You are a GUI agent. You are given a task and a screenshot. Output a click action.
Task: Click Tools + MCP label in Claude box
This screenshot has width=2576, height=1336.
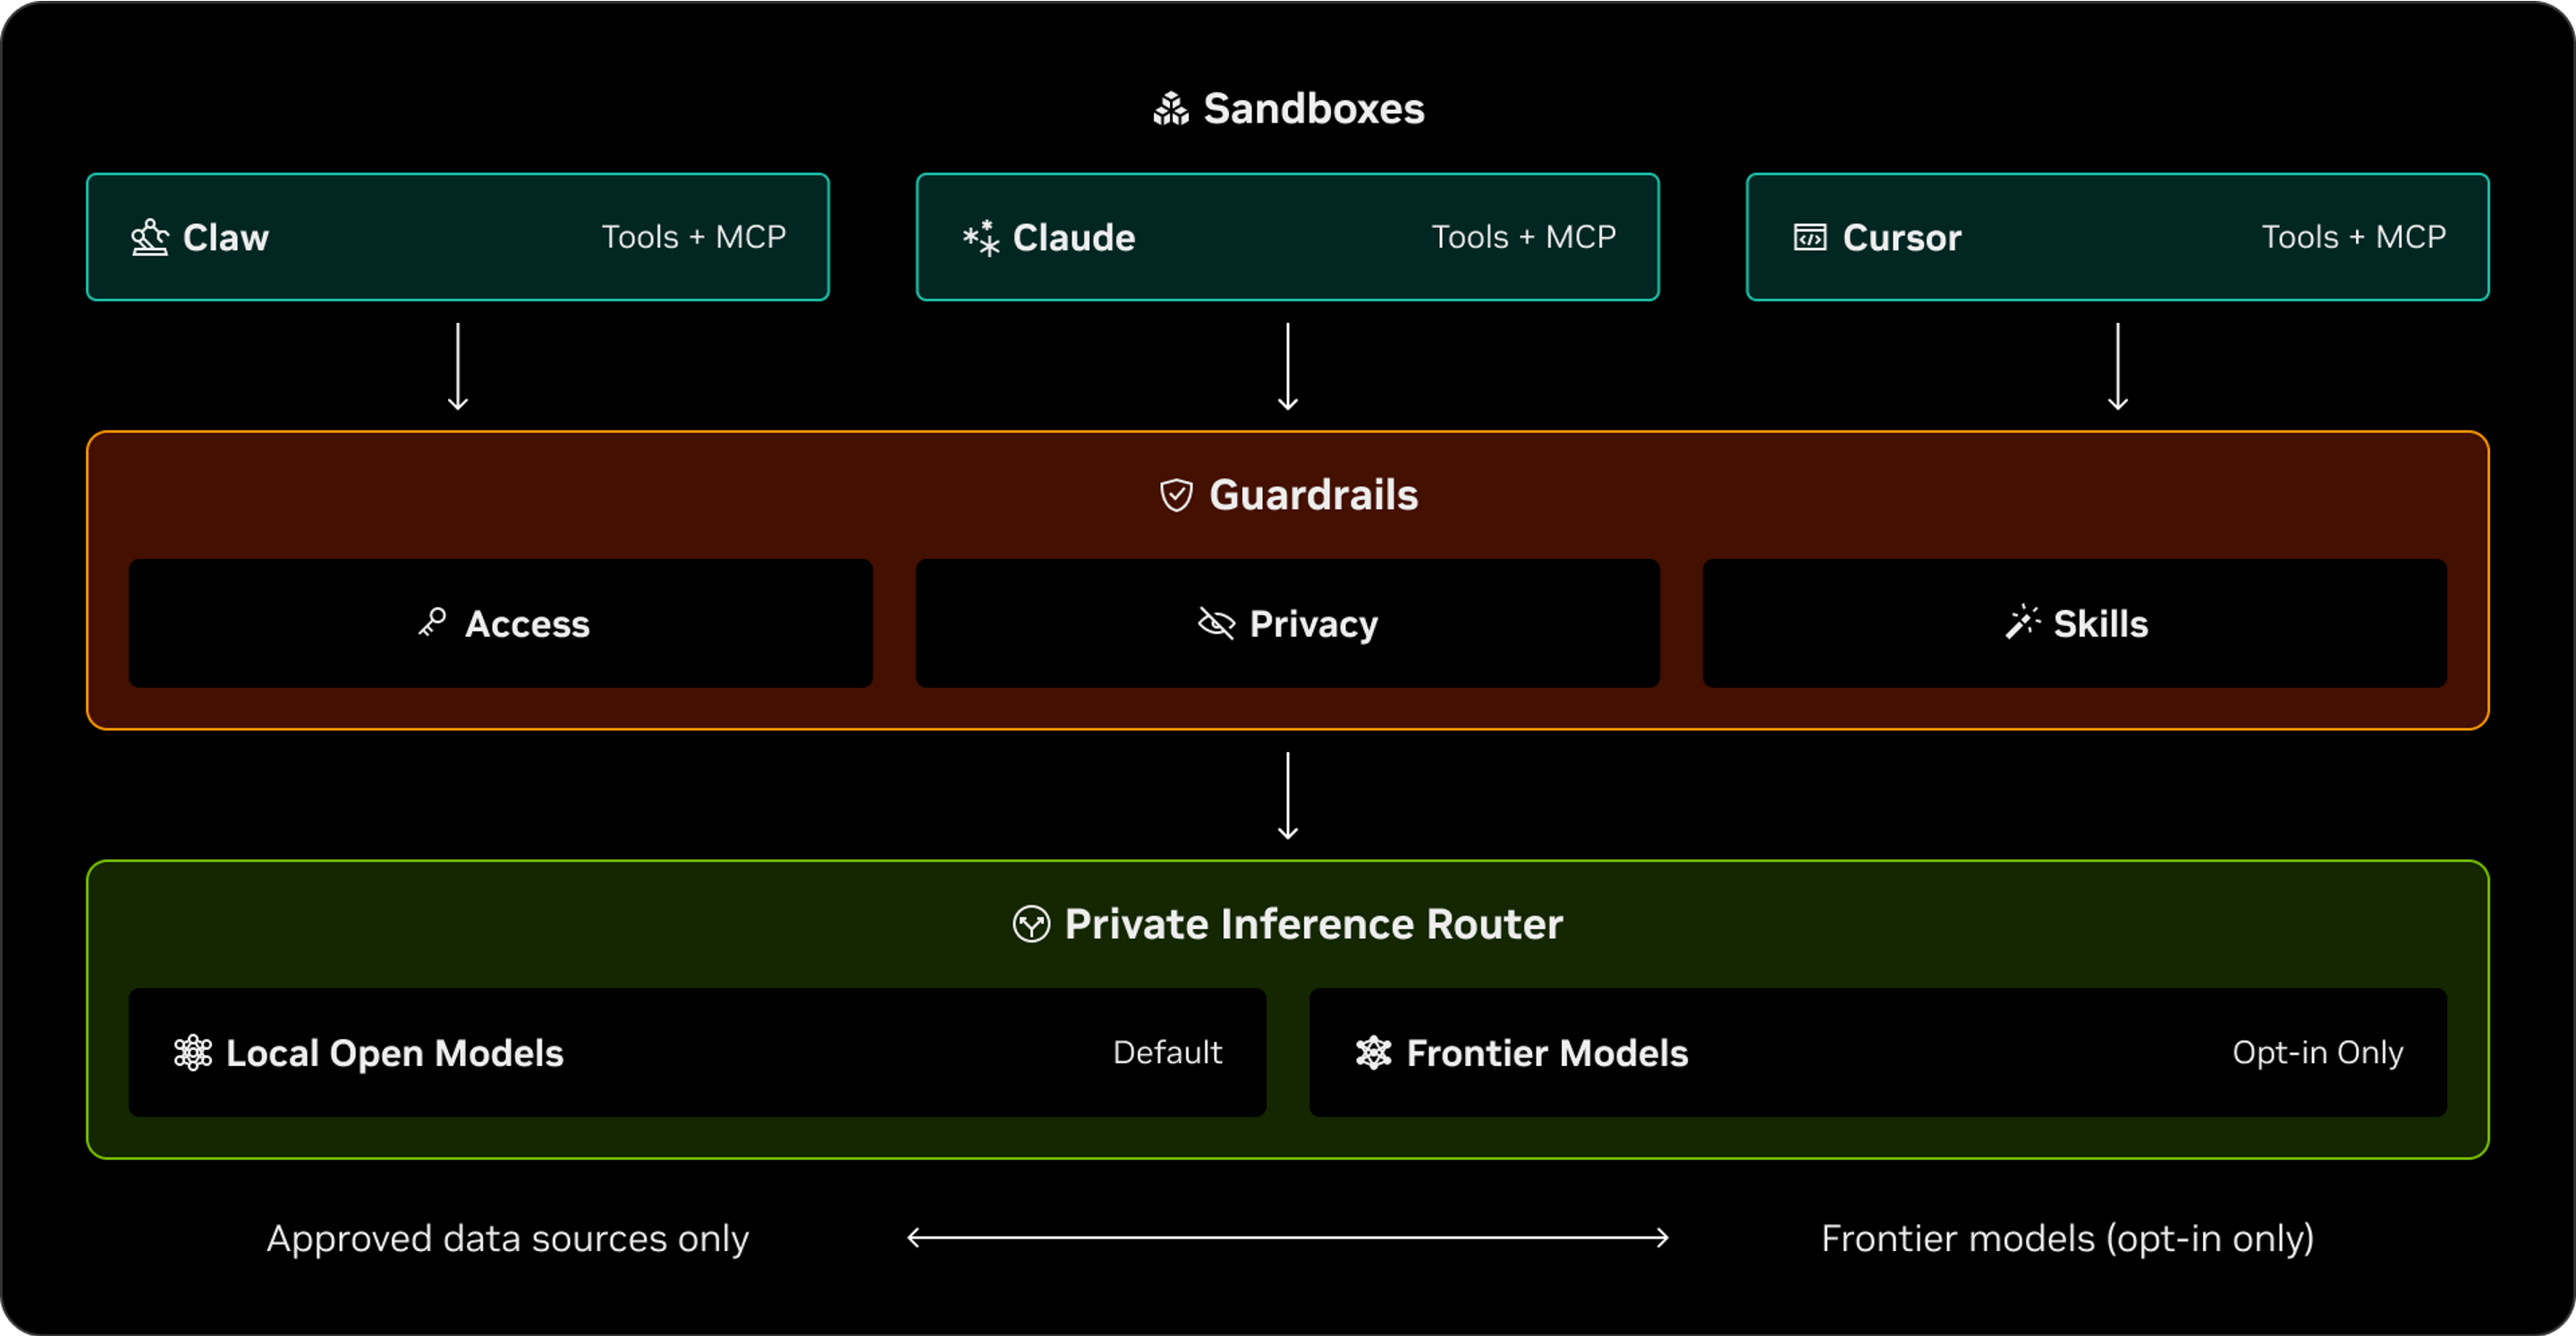point(1523,237)
